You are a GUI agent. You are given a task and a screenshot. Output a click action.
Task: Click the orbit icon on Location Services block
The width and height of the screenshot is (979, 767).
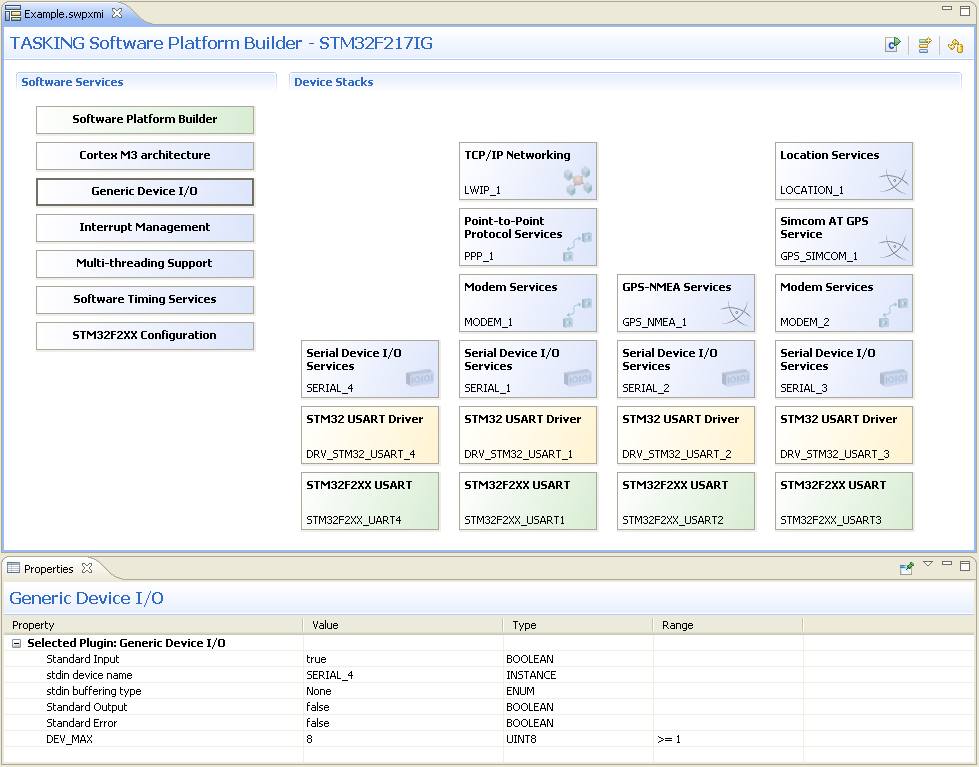point(893,182)
